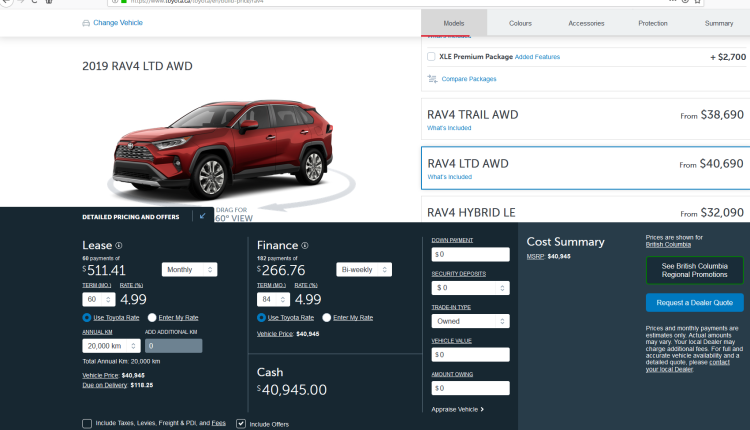The width and height of the screenshot is (750, 430).
Task: Select the RAV4 TRAIL AWD model card
Action: point(585,120)
